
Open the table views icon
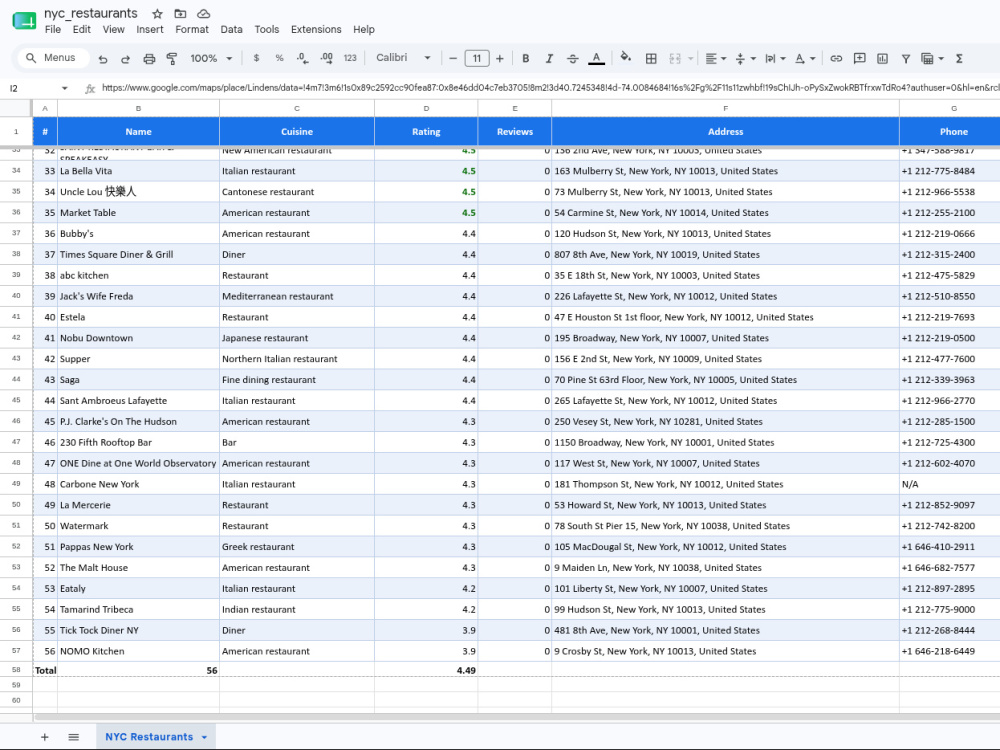[927, 58]
